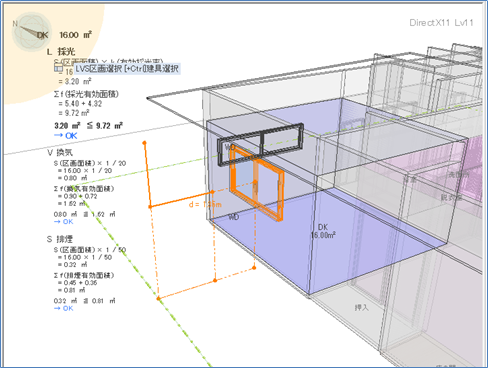Click the OK result under the 換気 section
This screenshot has height=368, width=488.
[63, 222]
